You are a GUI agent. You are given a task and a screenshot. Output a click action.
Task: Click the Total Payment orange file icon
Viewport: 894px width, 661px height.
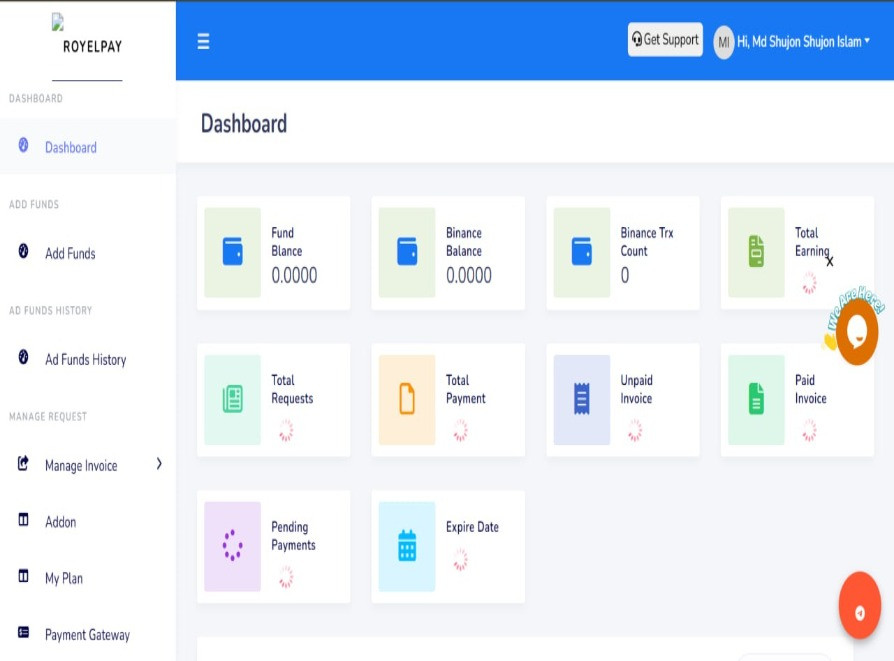click(407, 399)
